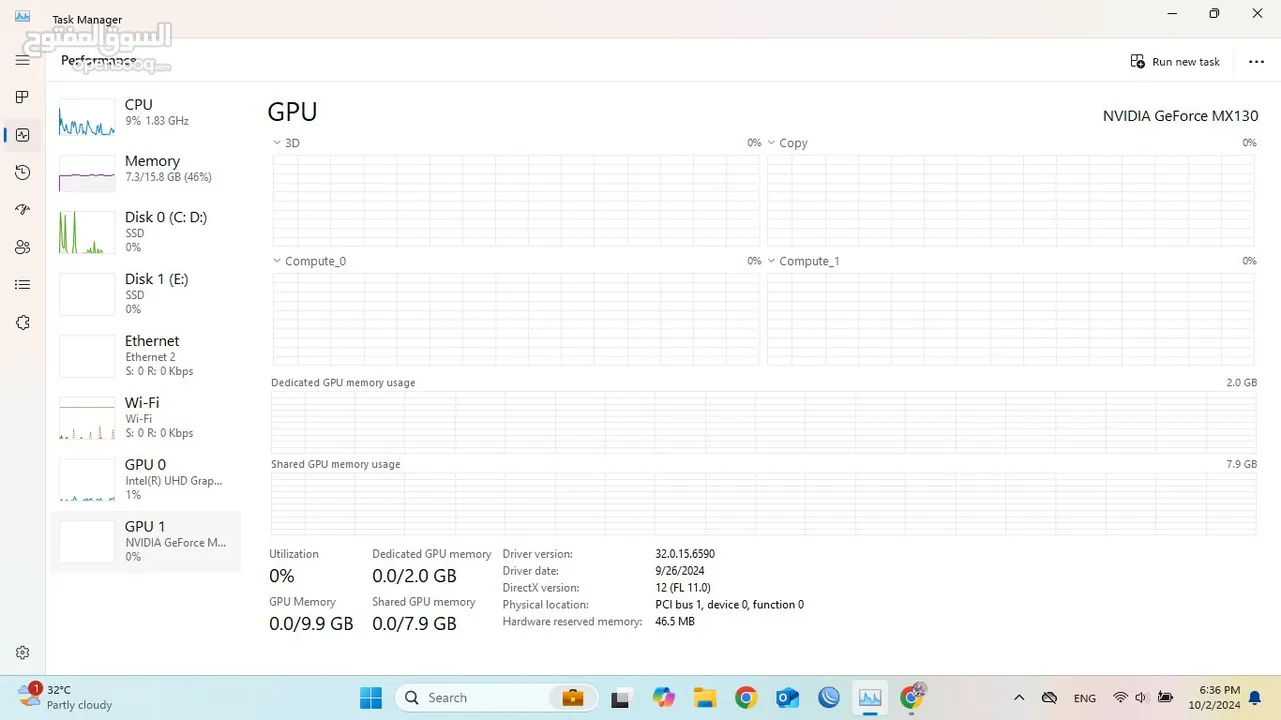Viewport: 1281px width, 720px height.
Task: Click the Shared GPU memory usage graph
Action: point(764,504)
